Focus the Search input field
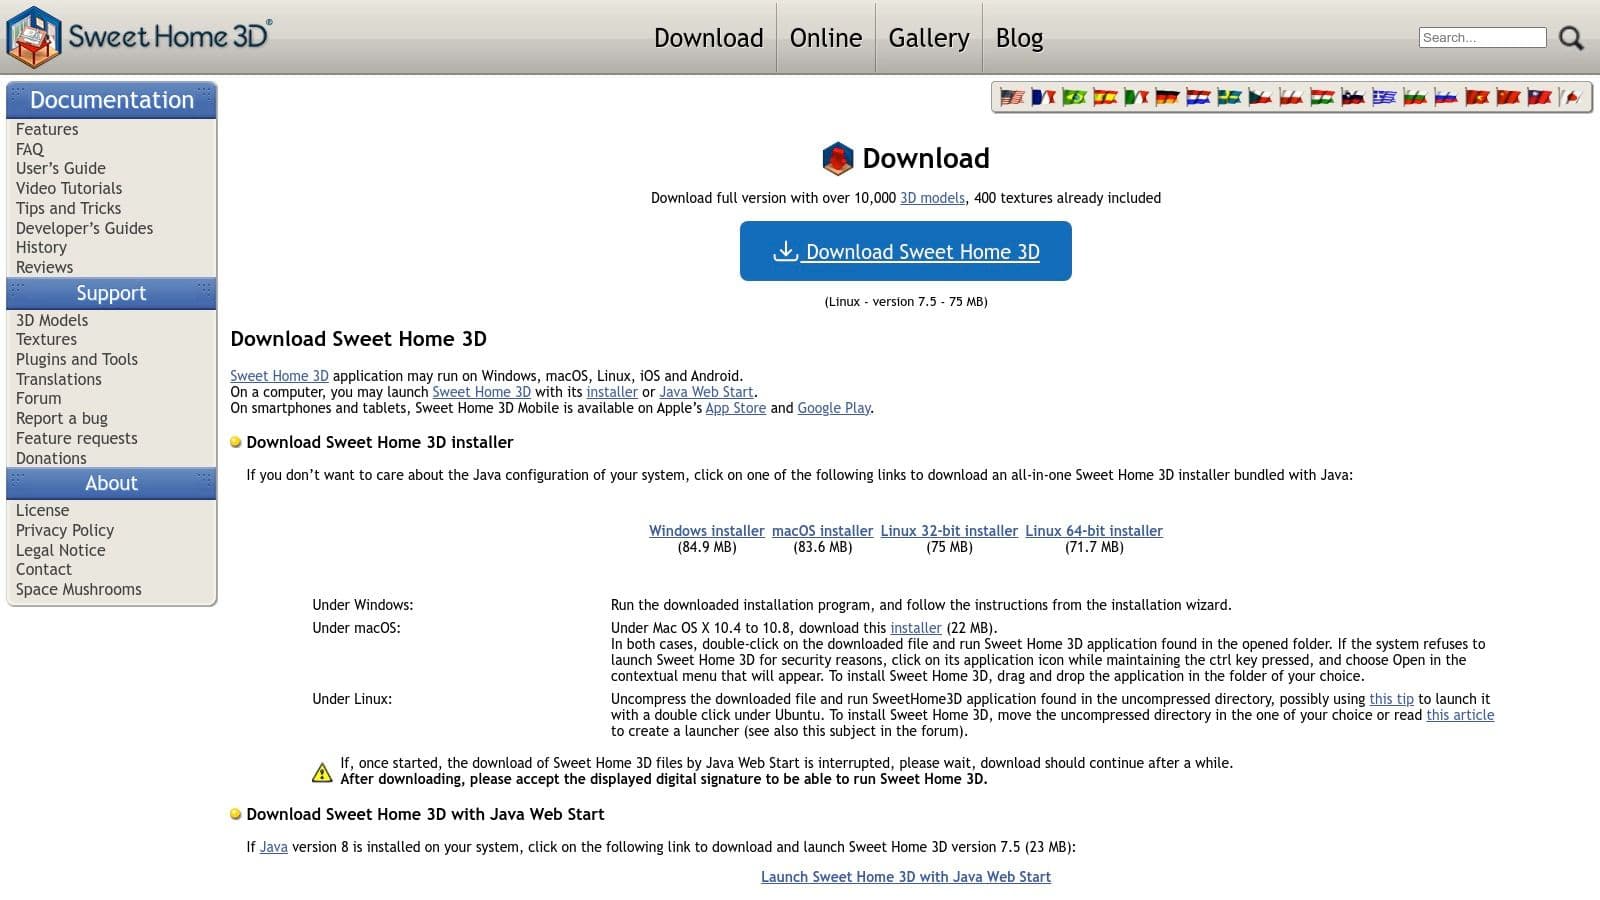 coord(1481,38)
